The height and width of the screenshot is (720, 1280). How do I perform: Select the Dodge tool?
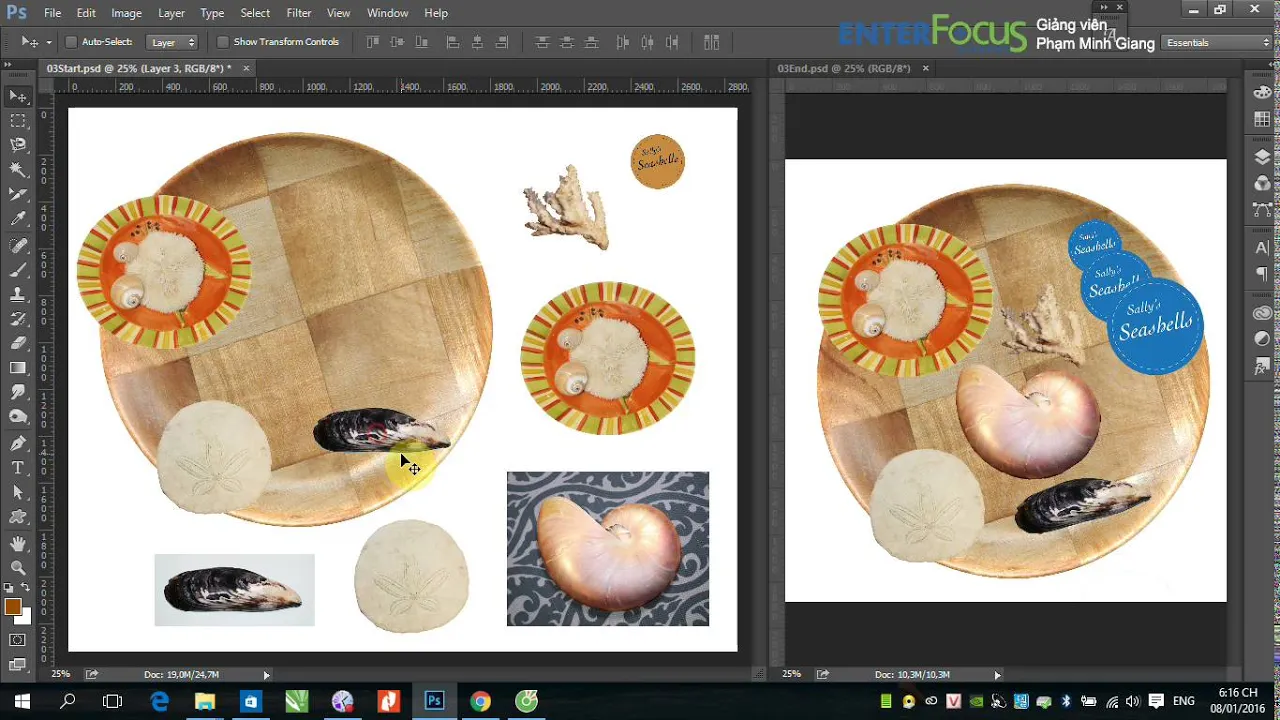pos(18,418)
